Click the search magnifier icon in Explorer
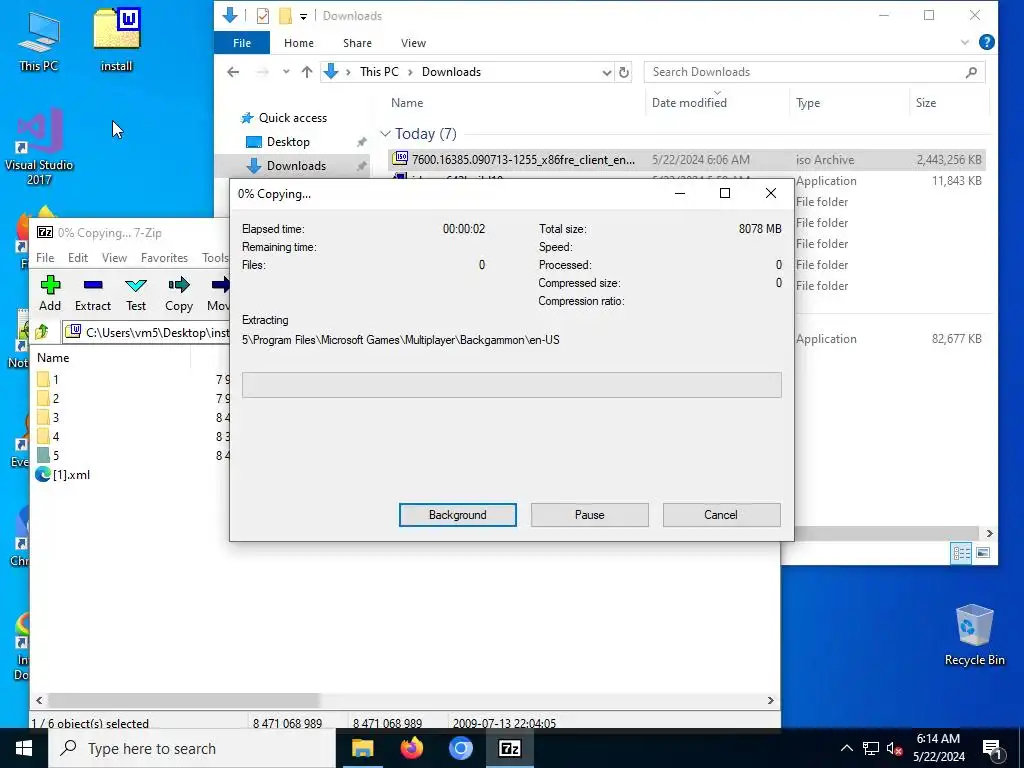The image size is (1024, 768). coord(971,72)
